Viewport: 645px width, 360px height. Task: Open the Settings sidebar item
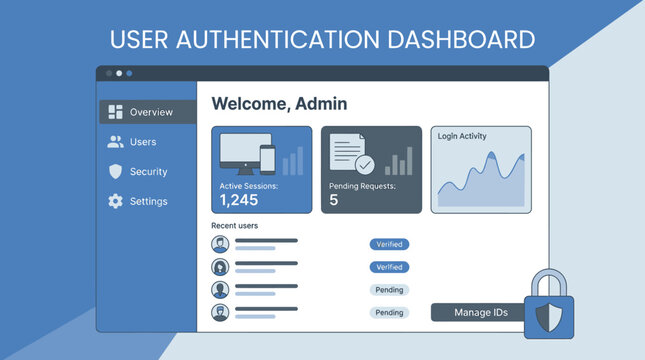(148, 201)
